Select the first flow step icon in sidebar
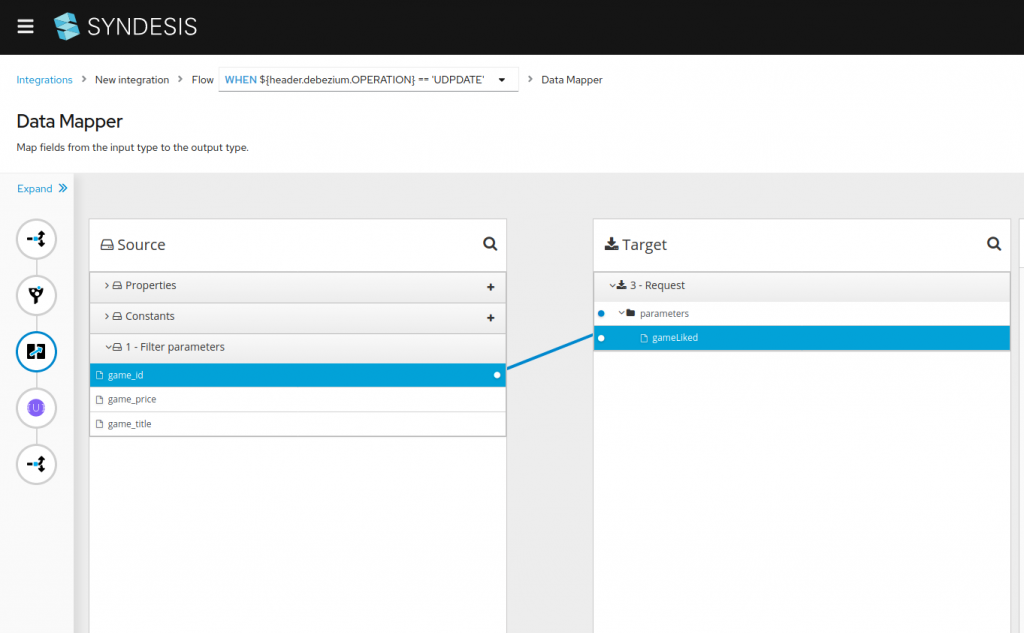The image size is (1024, 633). [36, 239]
